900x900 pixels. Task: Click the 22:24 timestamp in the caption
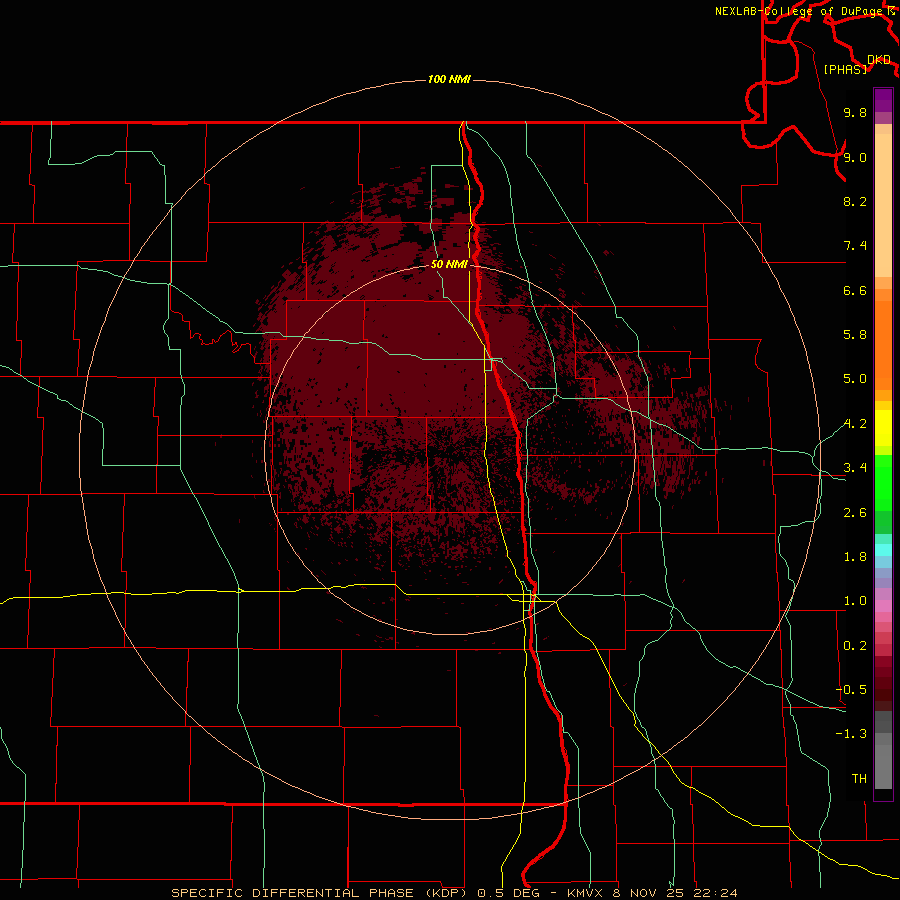point(715,893)
